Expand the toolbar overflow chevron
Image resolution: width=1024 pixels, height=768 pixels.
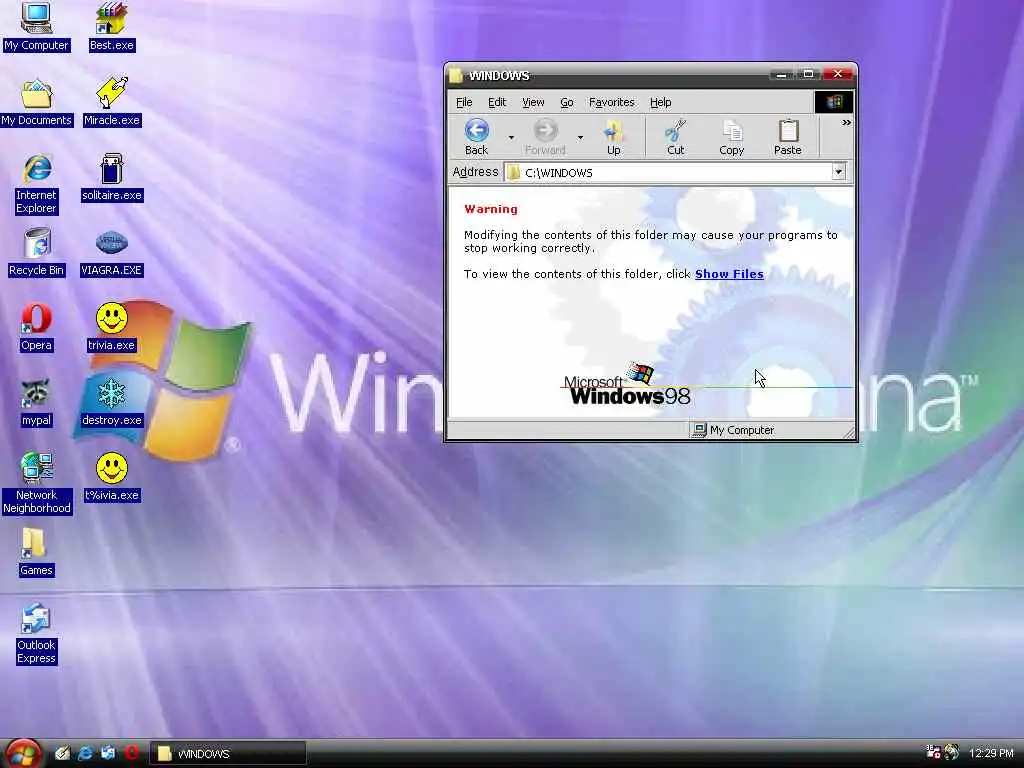846,122
